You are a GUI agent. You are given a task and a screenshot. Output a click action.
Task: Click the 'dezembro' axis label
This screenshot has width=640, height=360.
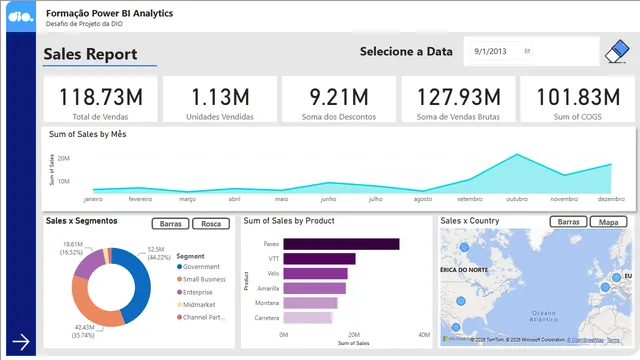[611, 199]
